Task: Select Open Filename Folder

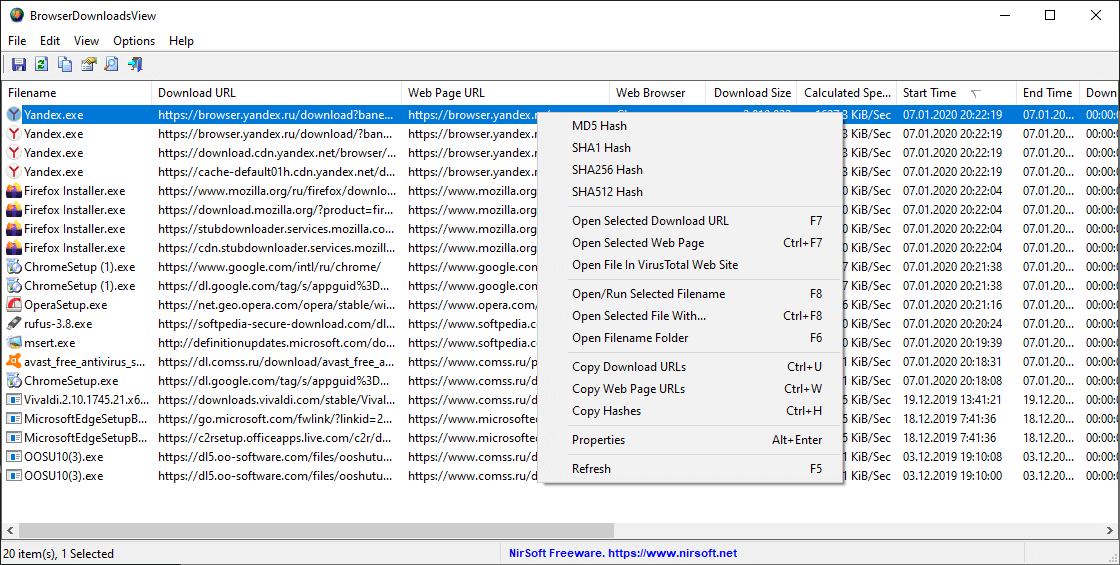Action: coord(691,338)
